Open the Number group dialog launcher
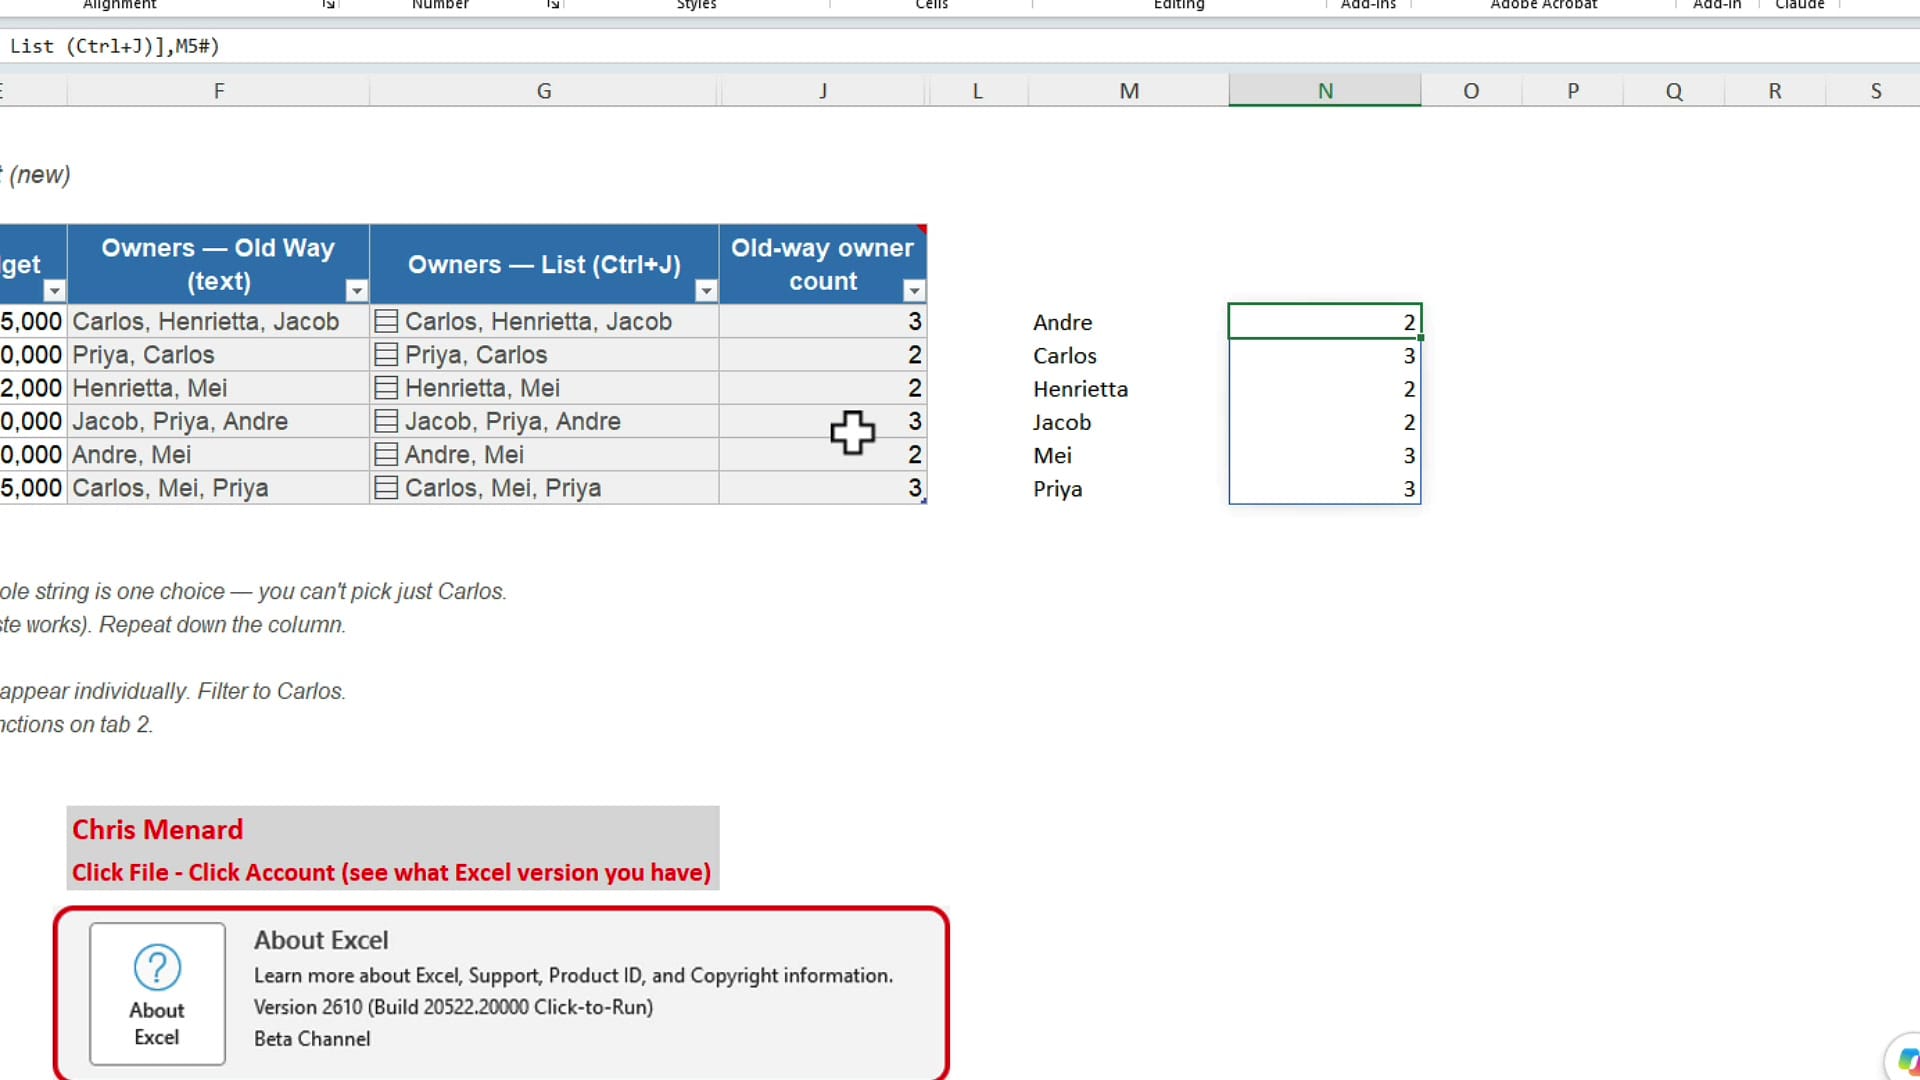The height and width of the screenshot is (1080, 1920). pyautogui.click(x=553, y=5)
